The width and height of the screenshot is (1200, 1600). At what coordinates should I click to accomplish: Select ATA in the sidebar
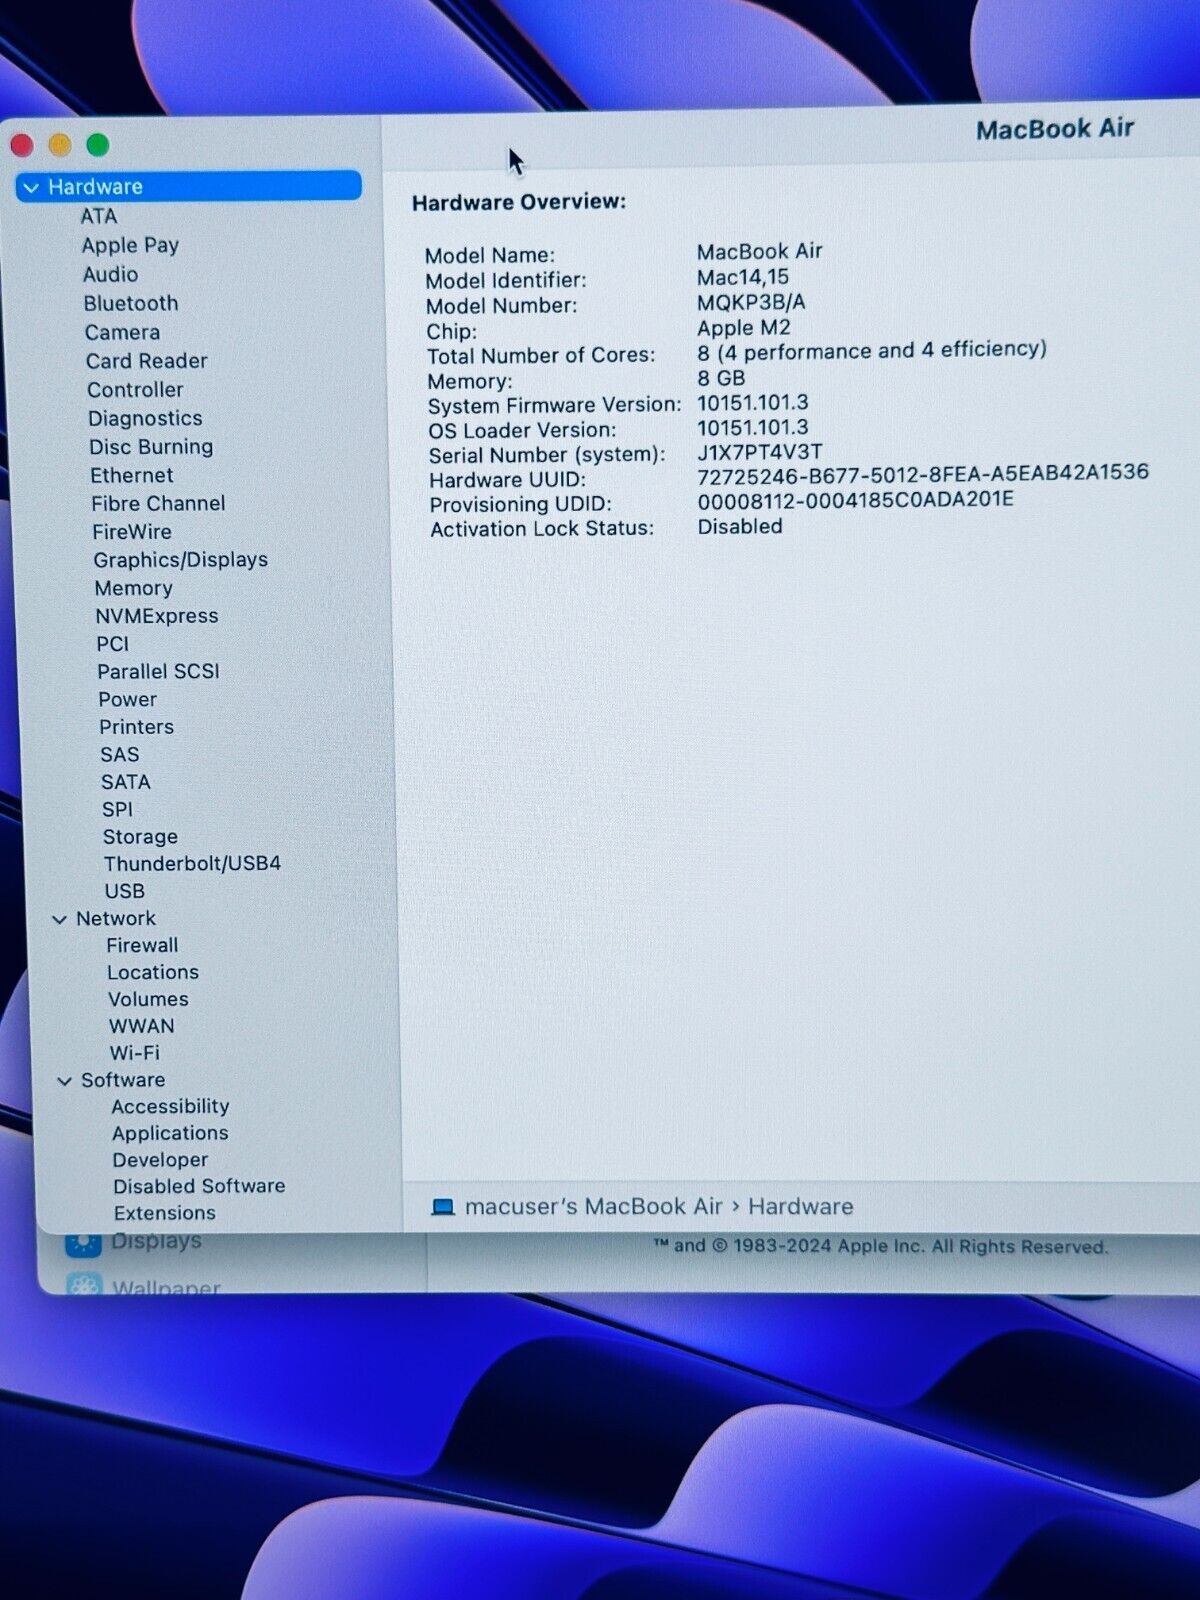click(99, 216)
